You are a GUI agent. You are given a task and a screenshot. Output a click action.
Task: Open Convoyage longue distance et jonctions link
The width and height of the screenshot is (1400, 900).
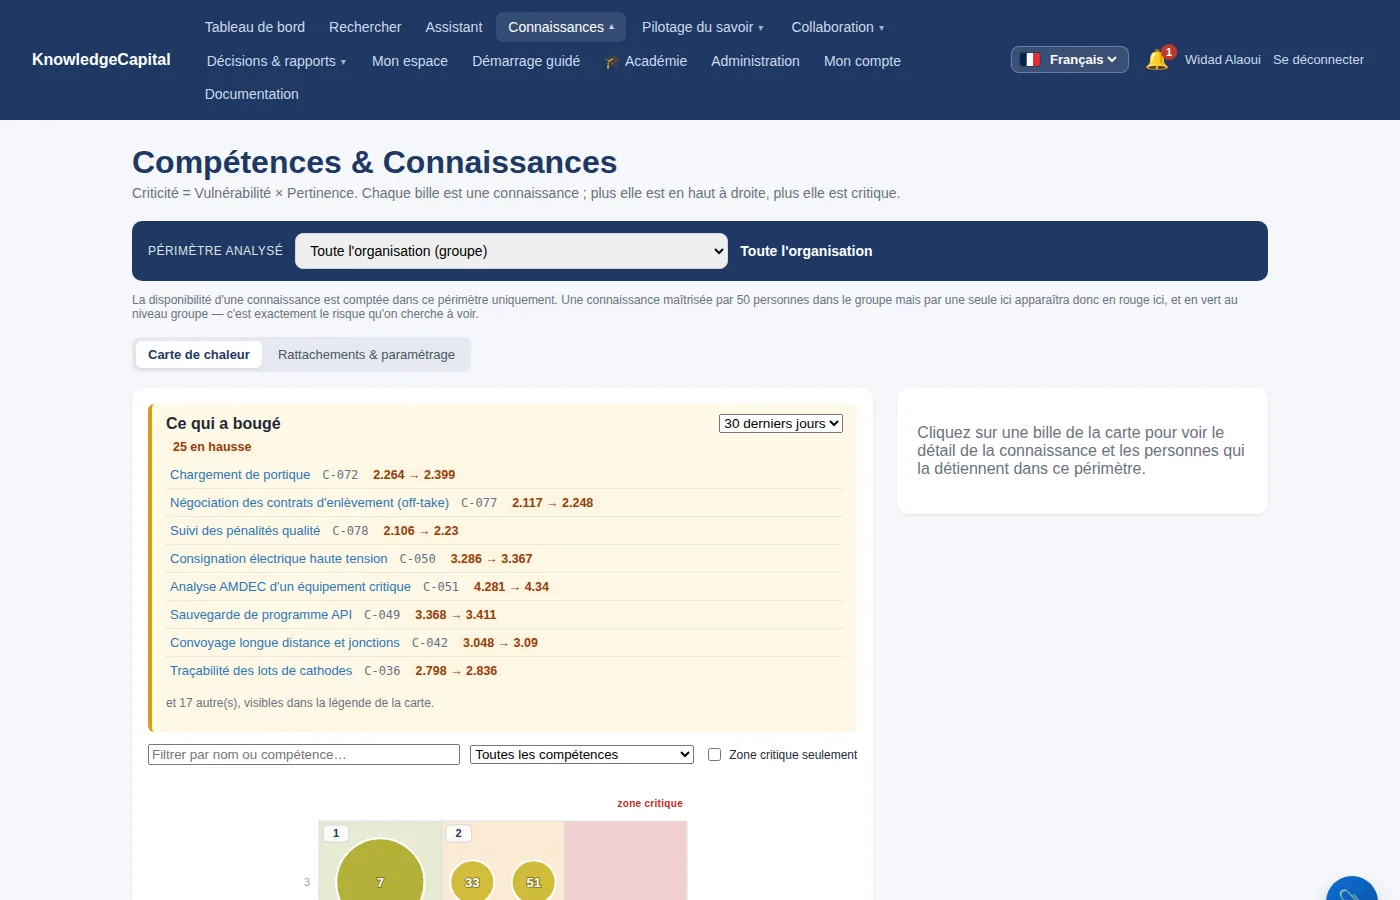(285, 643)
